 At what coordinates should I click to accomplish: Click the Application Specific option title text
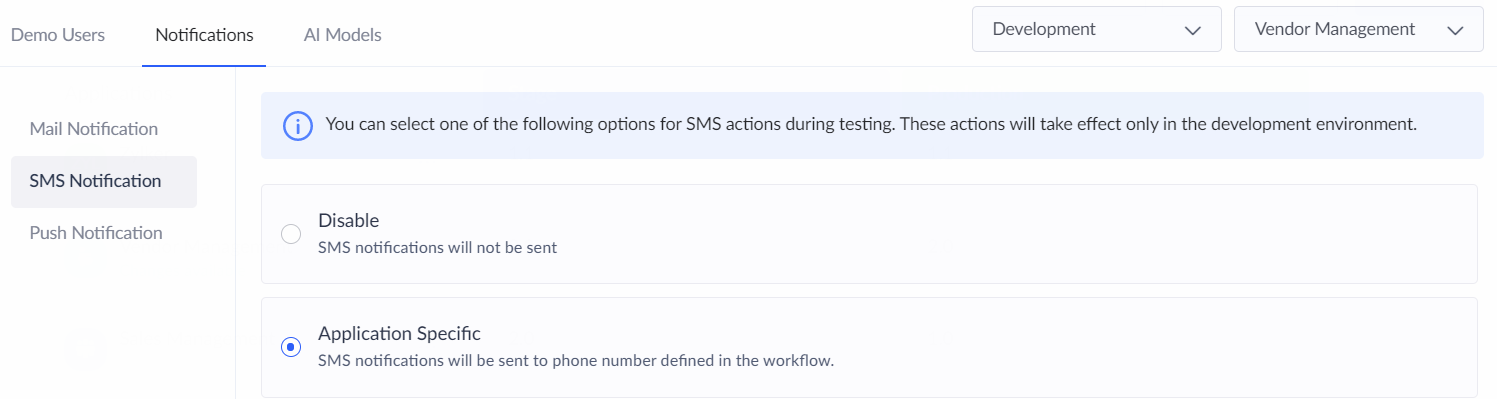[399, 334]
